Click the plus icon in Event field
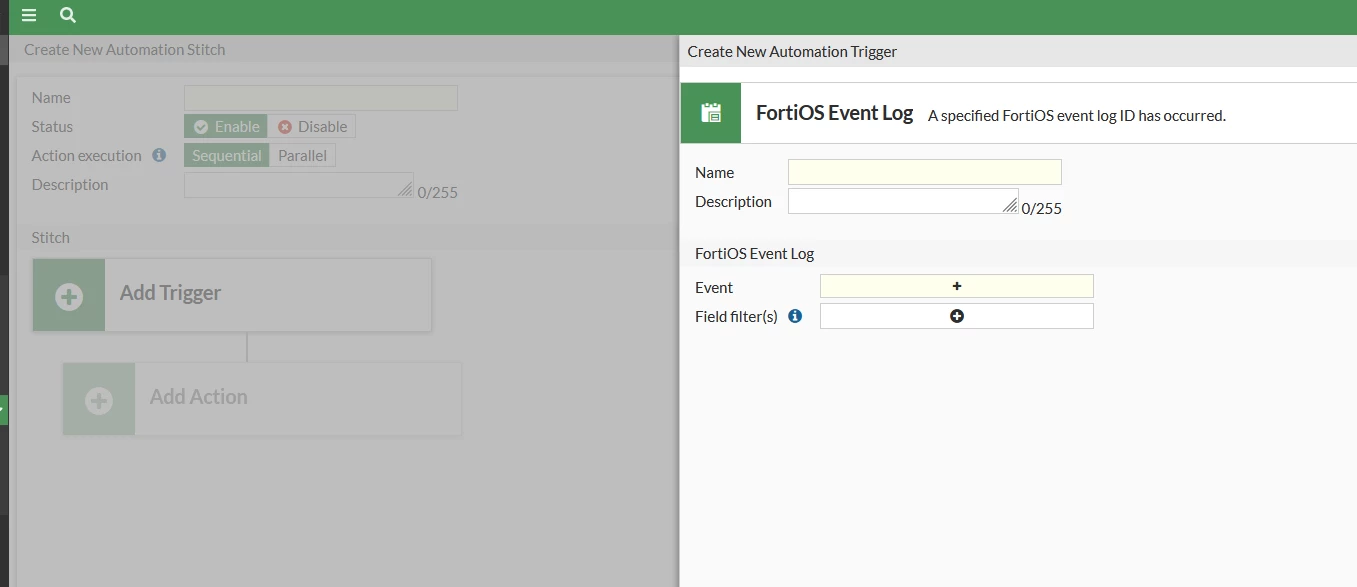This screenshot has height=587, width=1357. pyautogui.click(x=957, y=286)
